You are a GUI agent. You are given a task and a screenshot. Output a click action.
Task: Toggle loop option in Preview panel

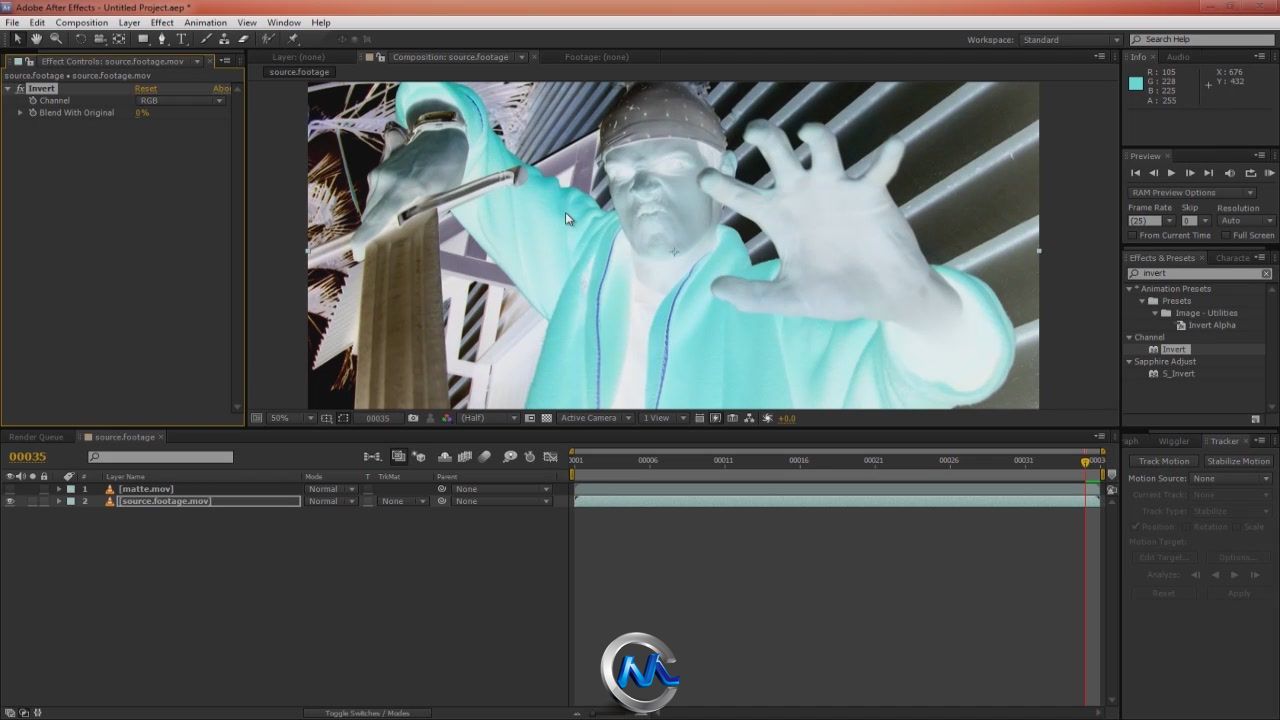1250,173
